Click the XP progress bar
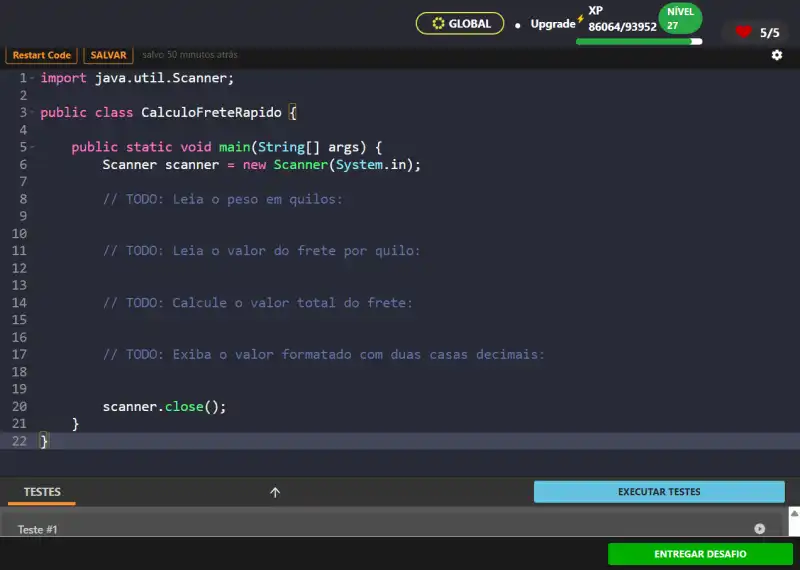800x570 pixels. [639, 42]
